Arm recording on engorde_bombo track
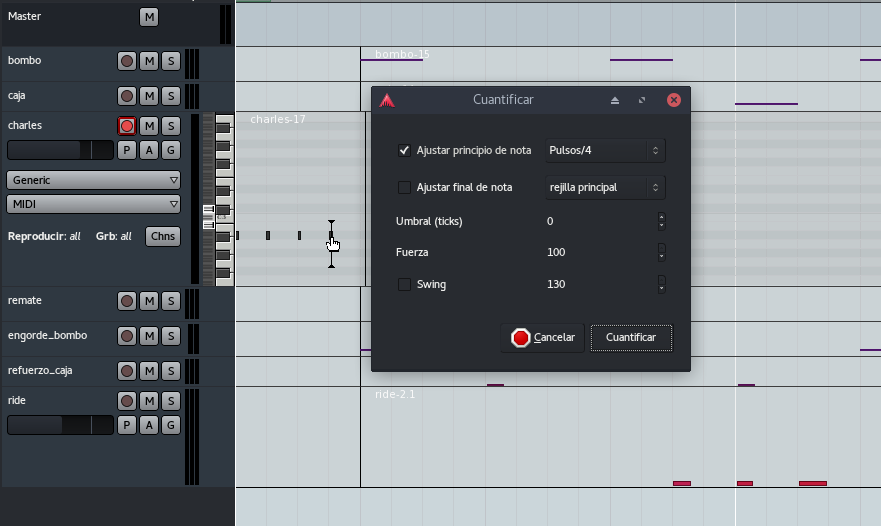The width and height of the screenshot is (881, 526). [x=127, y=336]
